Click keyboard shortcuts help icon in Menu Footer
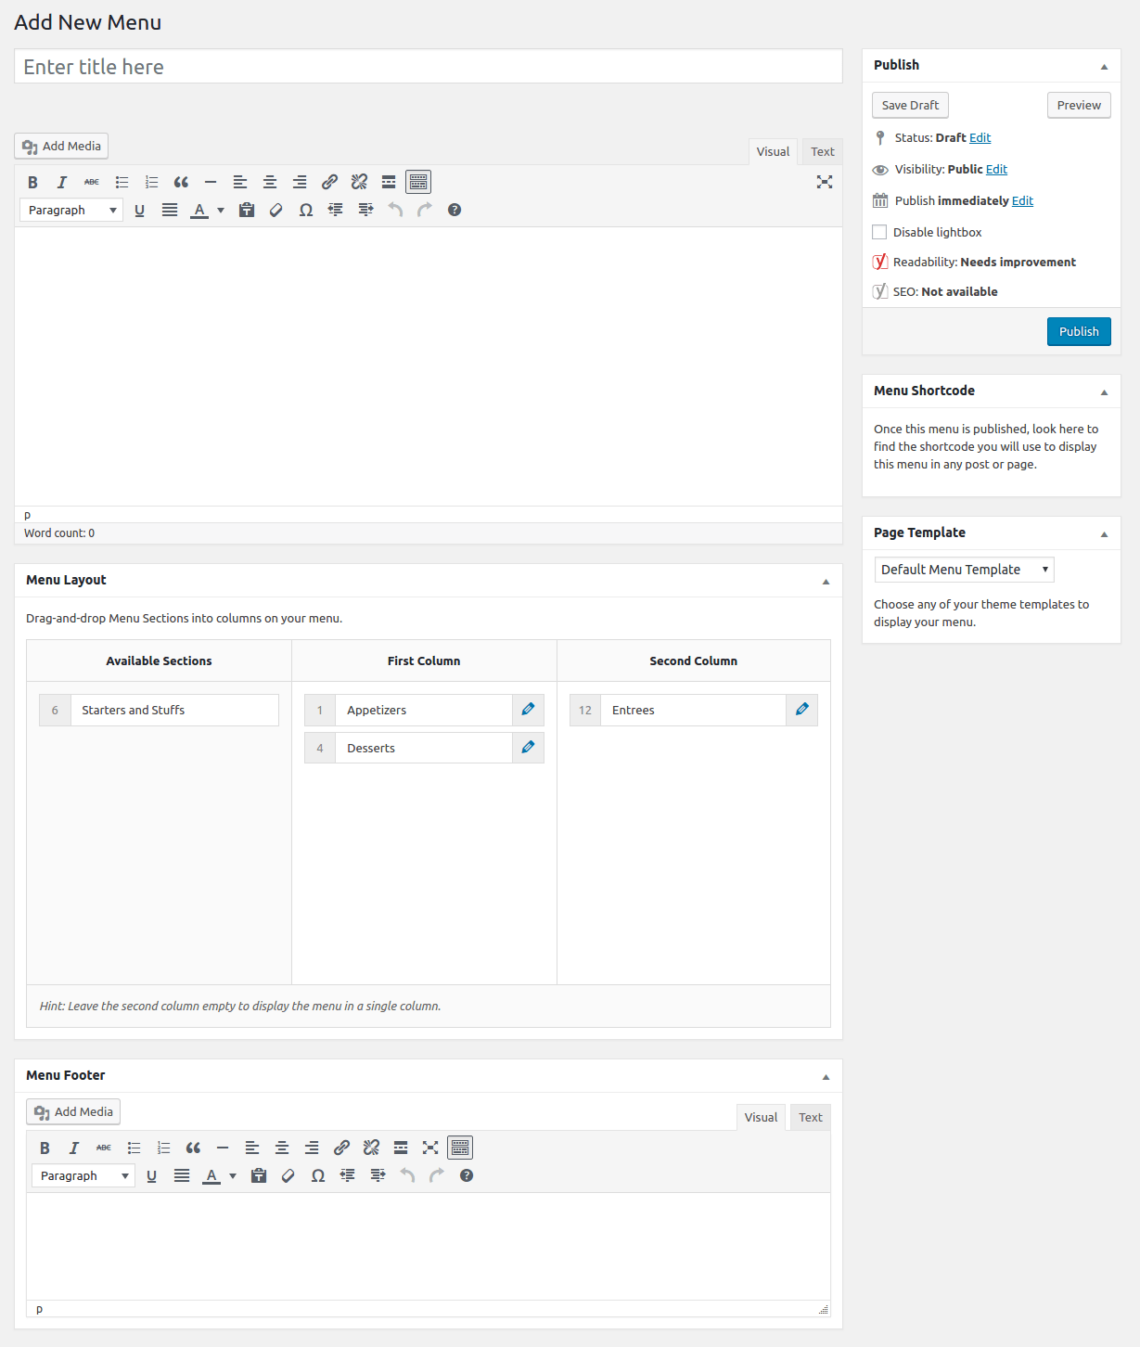 pos(466,1176)
